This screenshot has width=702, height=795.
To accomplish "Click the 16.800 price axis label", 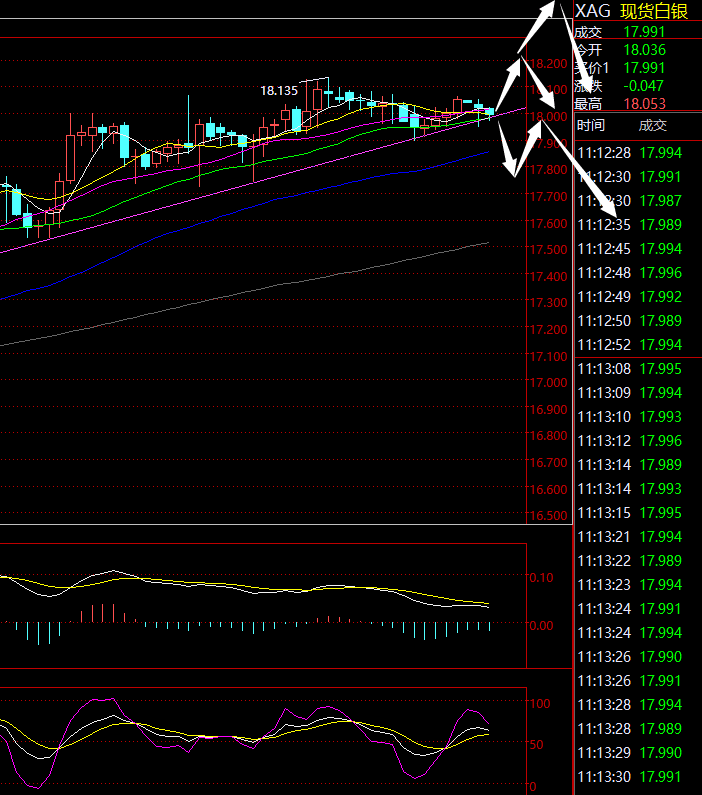I will (549, 436).
